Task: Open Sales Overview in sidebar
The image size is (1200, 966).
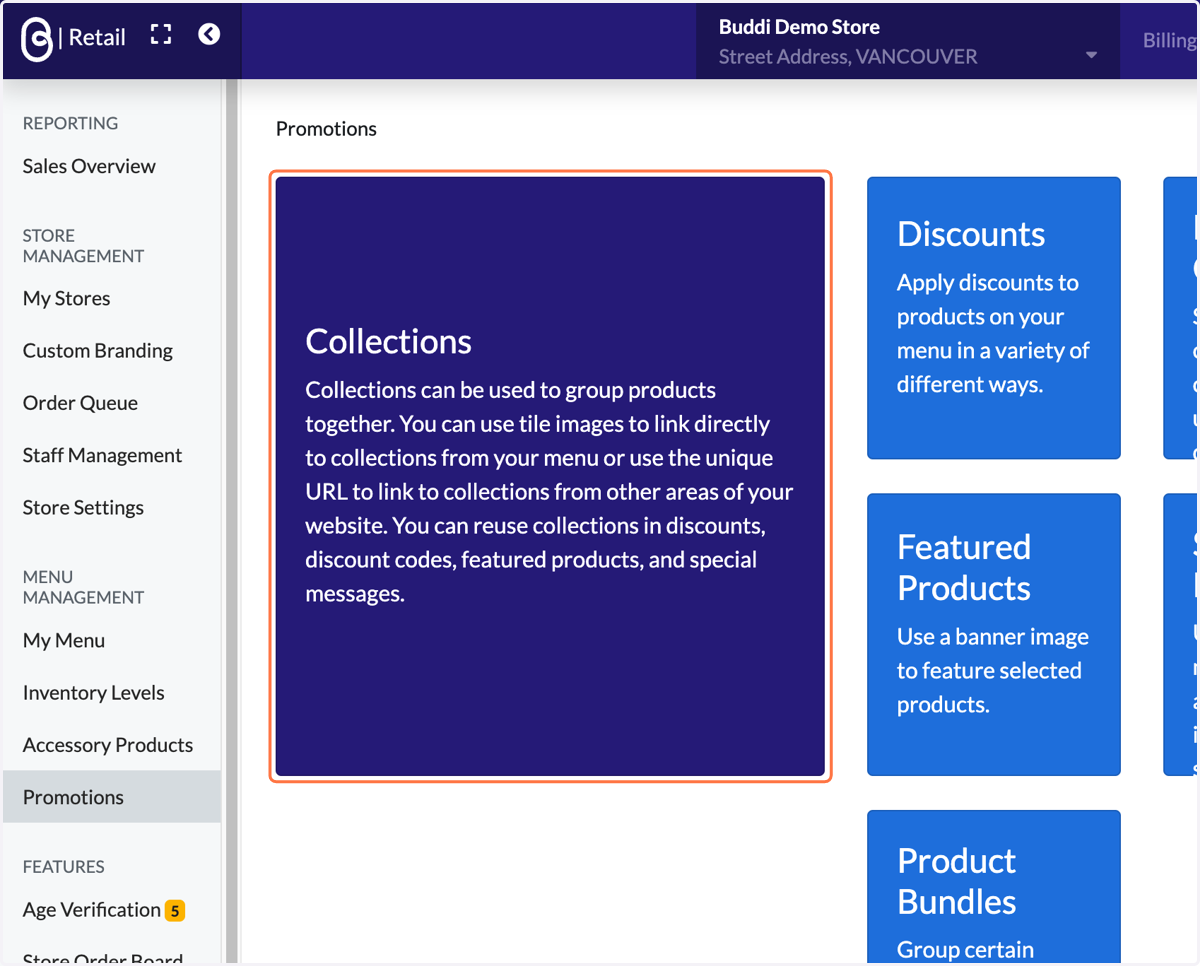Action: point(89,166)
